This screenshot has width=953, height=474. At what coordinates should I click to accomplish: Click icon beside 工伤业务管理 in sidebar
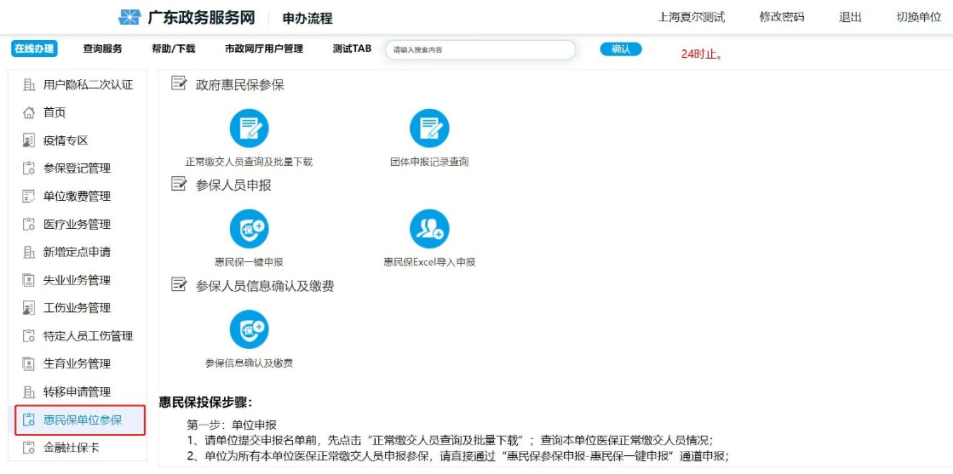[29, 308]
